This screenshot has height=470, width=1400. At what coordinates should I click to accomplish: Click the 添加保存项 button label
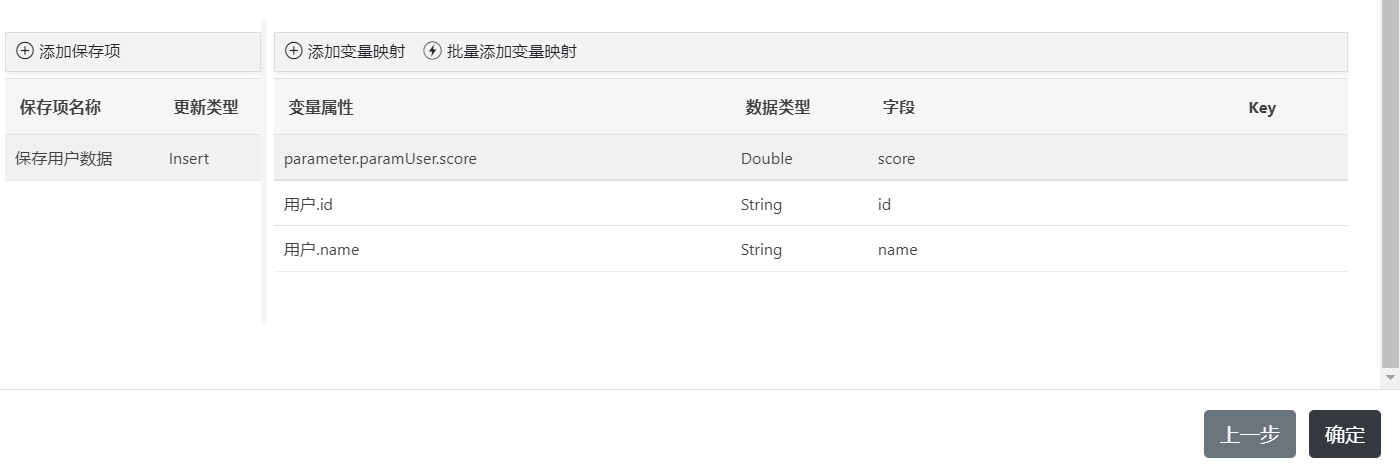tap(80, 51)
